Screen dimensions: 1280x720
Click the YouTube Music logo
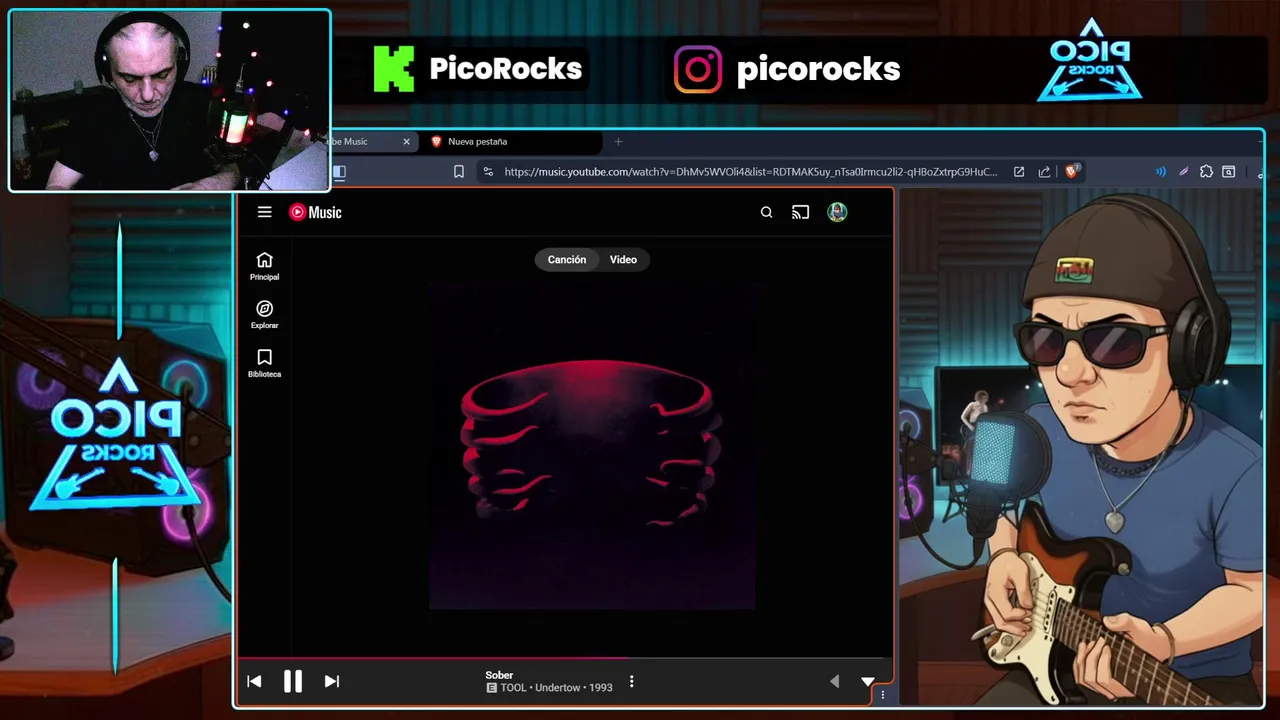pyautogui.click(x=315, y=212)
